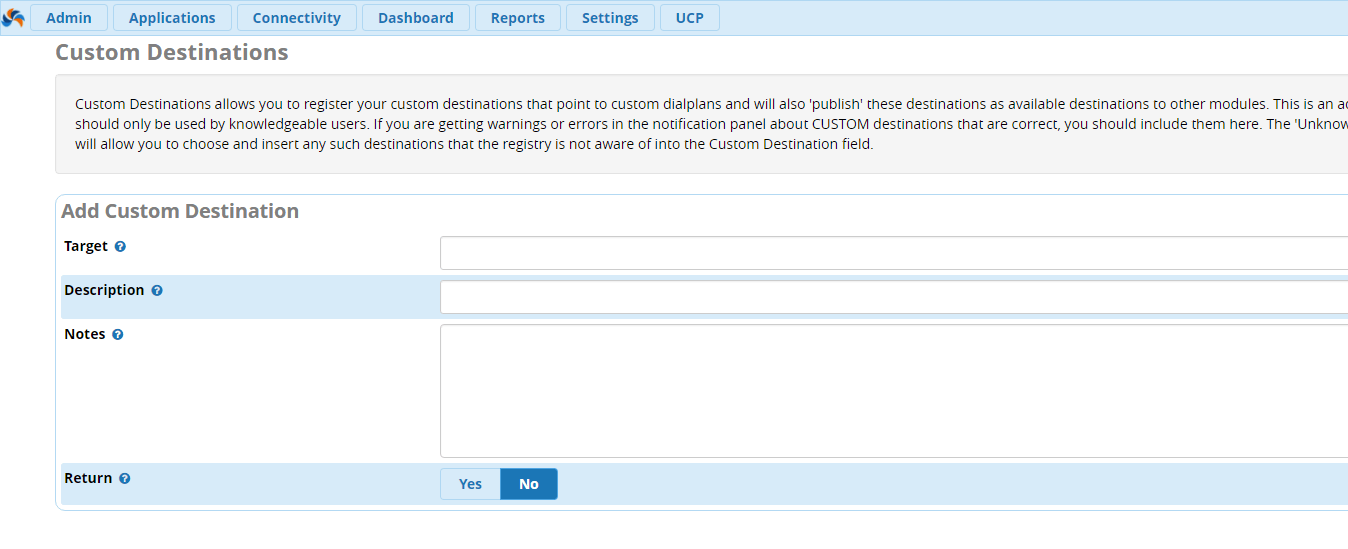Viewport: 1348px width, 549px height.
Task: Show help tooltip for Target field
Action: (120, 247)
